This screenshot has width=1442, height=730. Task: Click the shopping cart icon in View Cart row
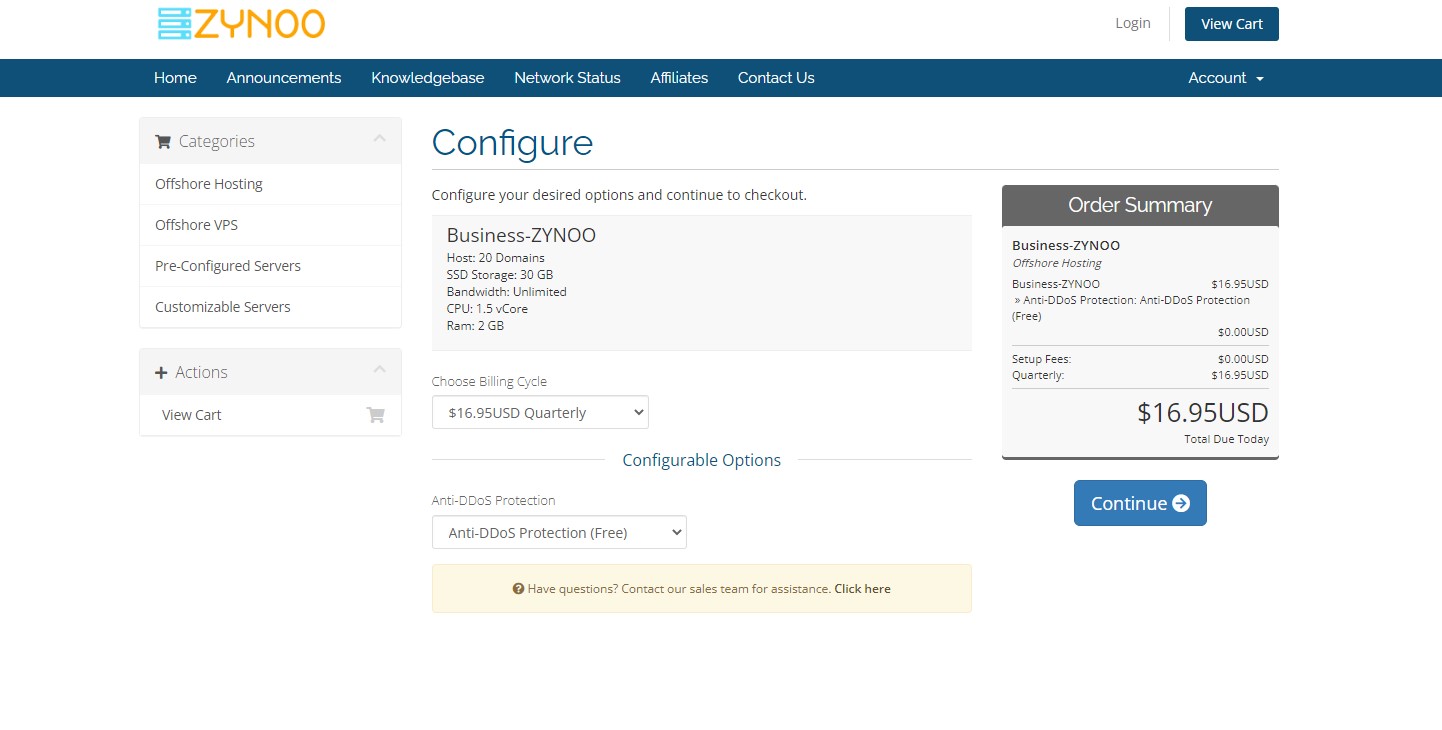click(376, 415)
